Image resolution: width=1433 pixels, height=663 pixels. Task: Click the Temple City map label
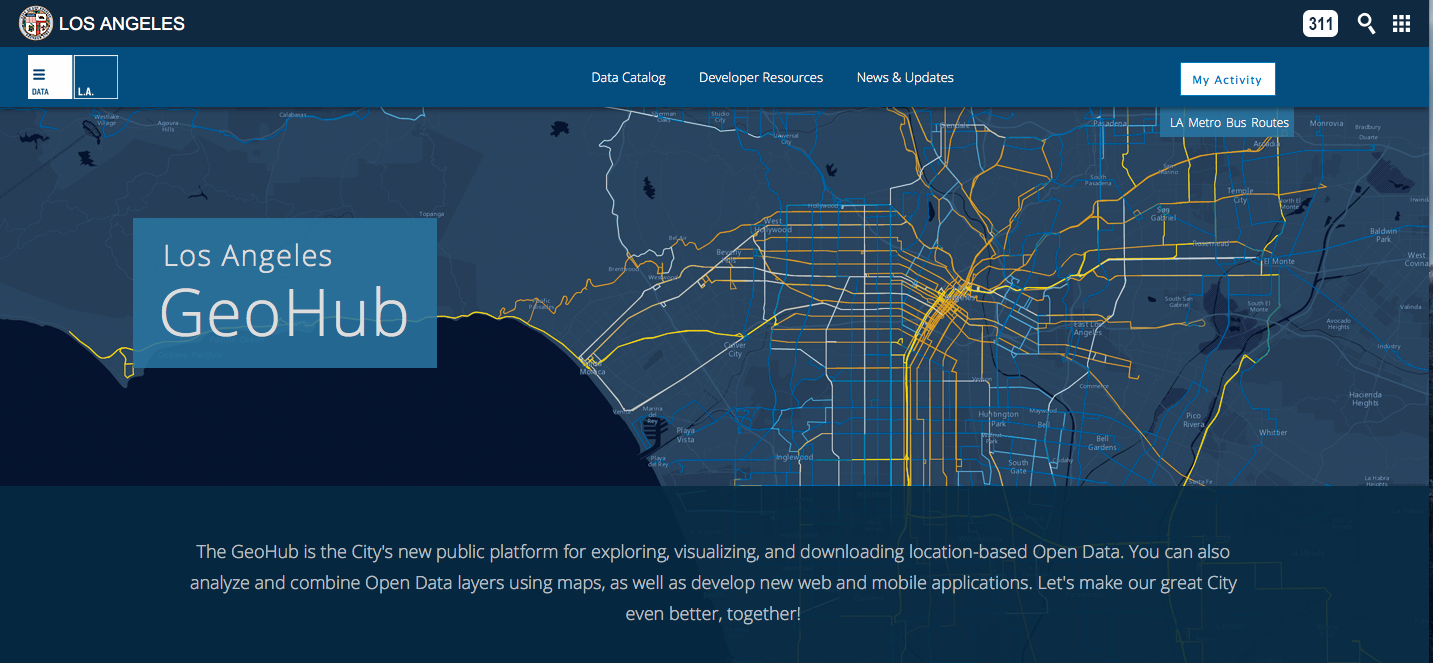pyautogui.click(x=1240, y=195)
